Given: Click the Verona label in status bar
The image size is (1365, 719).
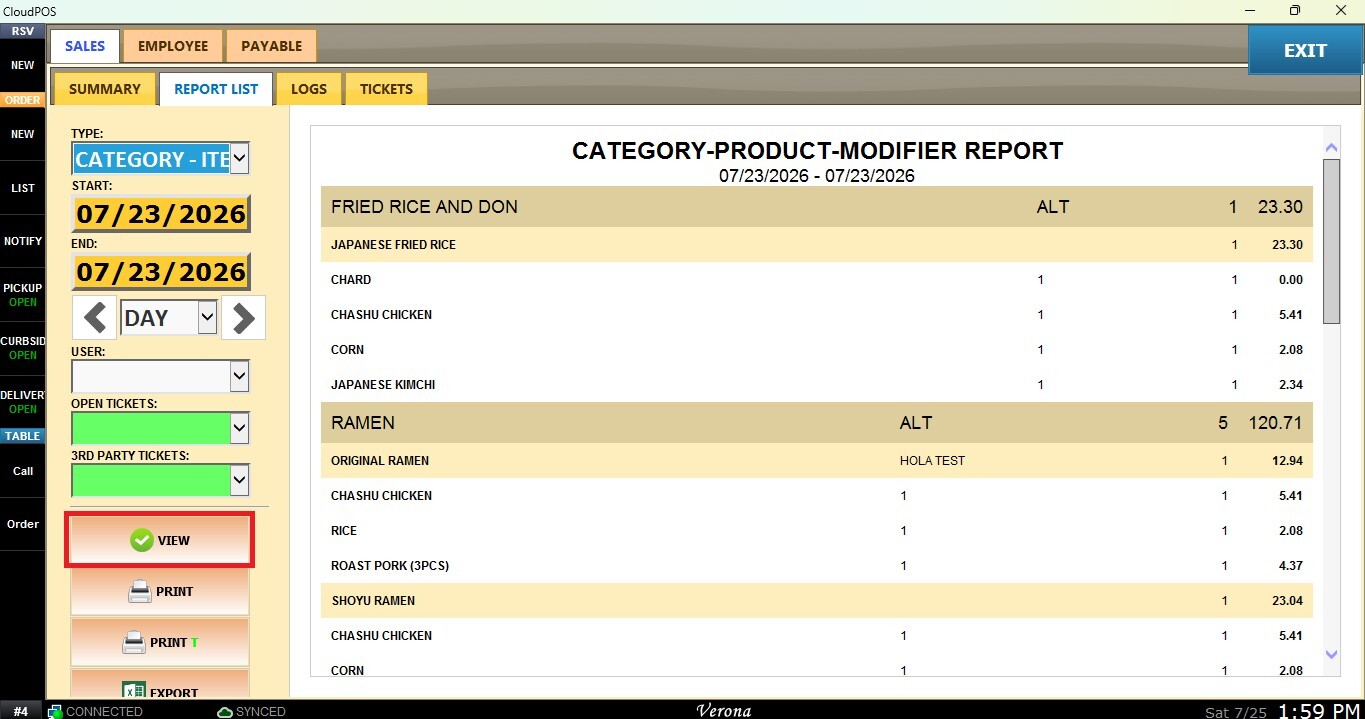Looking at the screenshot, I should [x=723, y=711].
